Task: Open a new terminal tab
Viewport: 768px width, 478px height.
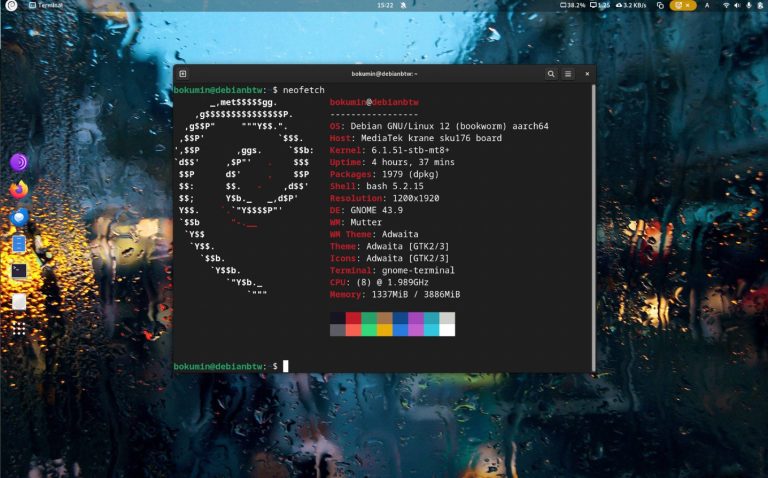Action: click(x=183, y=74)
